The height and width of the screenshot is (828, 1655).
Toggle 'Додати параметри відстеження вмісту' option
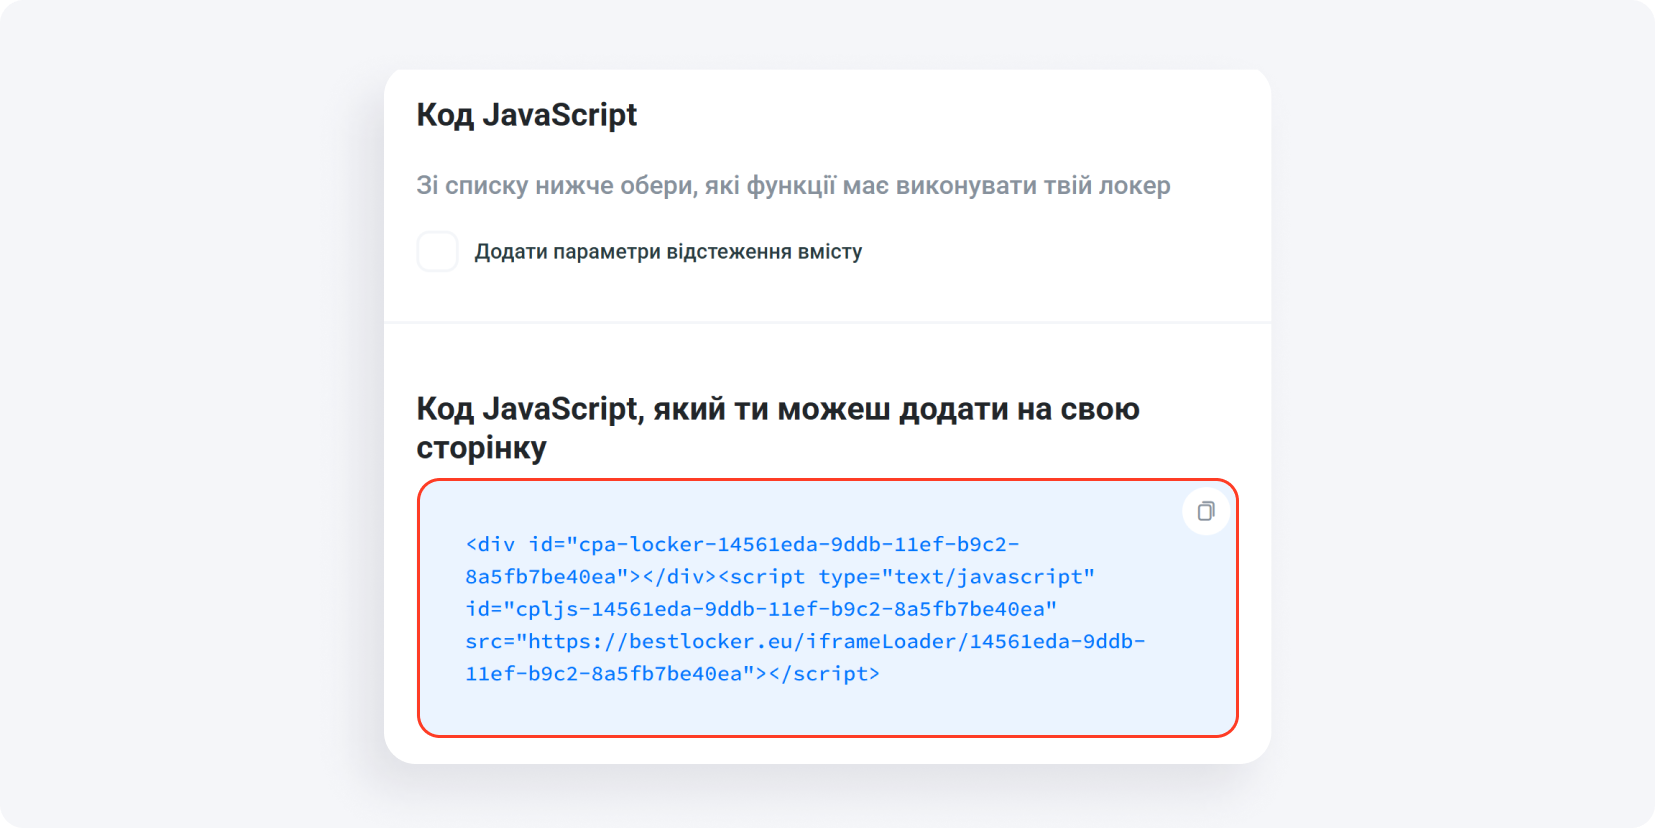point(437,251)
